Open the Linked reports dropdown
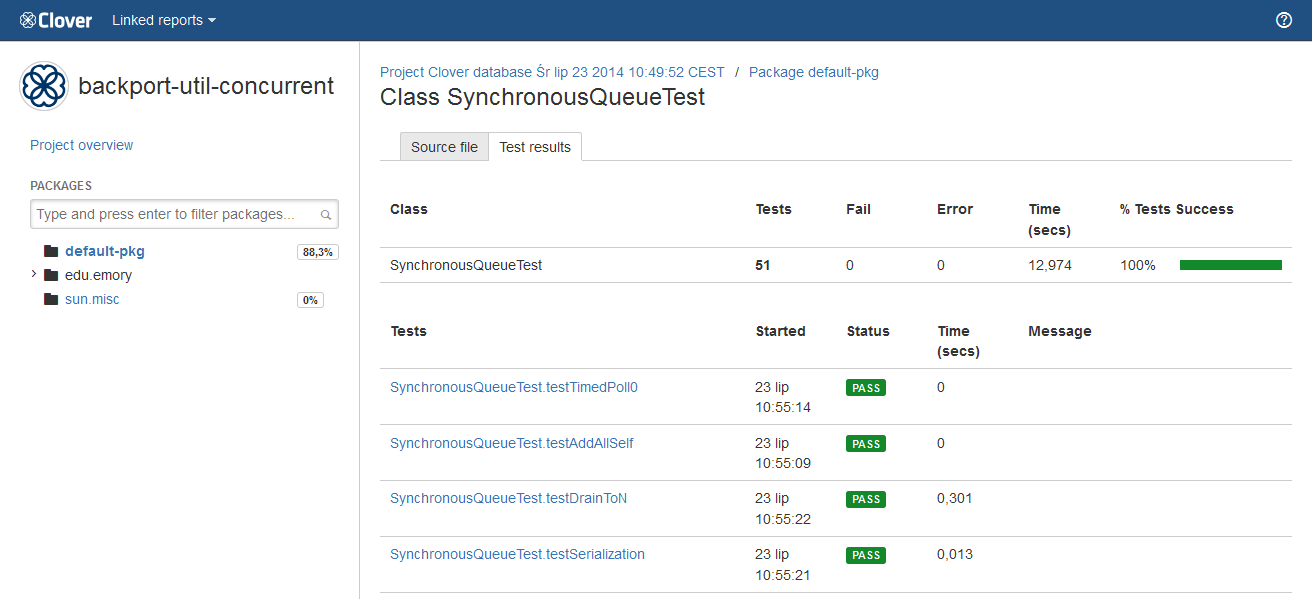The width and height of the screenshot is (1312, 599). (163, 20)
